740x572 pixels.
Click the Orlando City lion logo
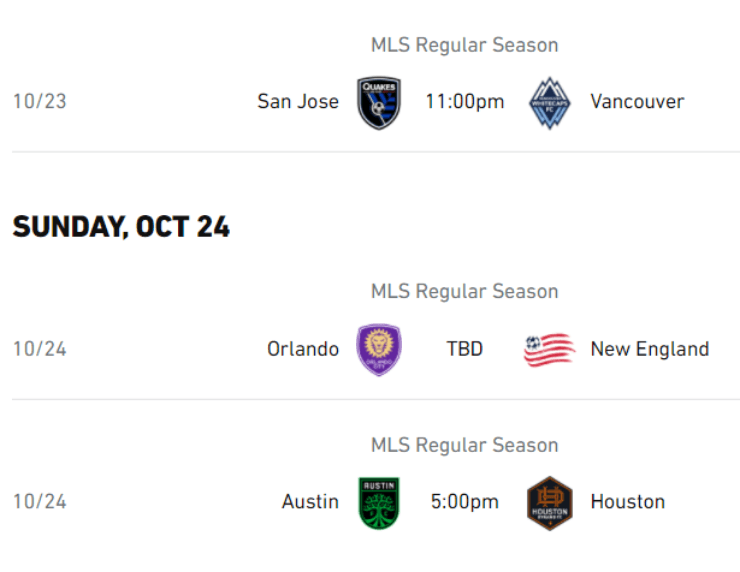[379, 349]
